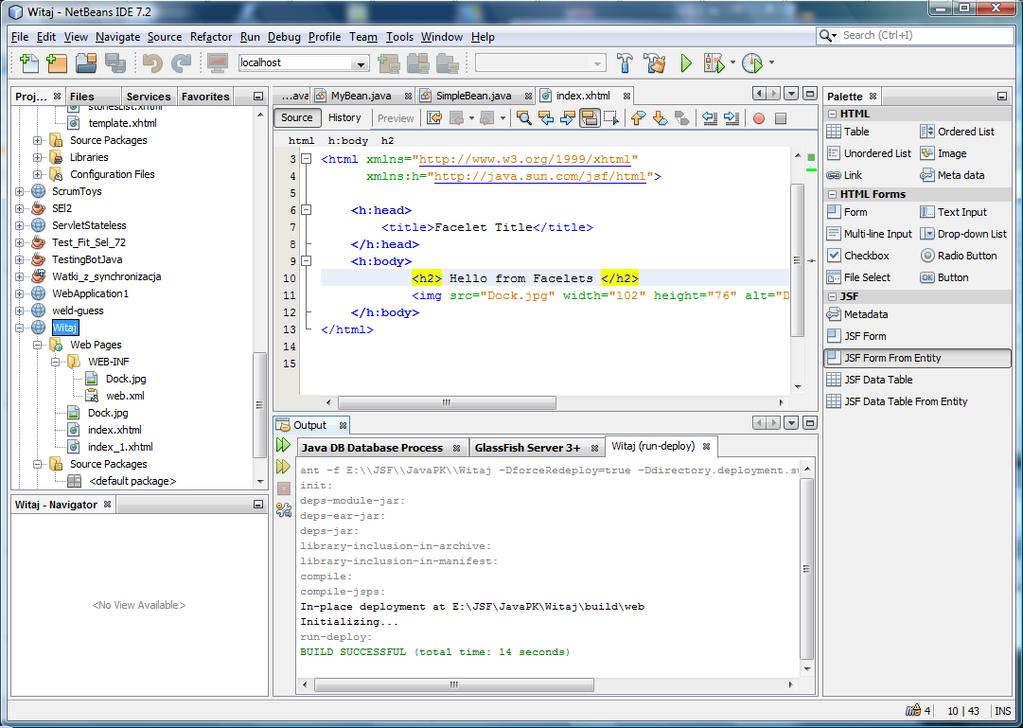Select the Checkbox palette item
The height and width of the screenshot is (728, 1023).
(858, 256)
